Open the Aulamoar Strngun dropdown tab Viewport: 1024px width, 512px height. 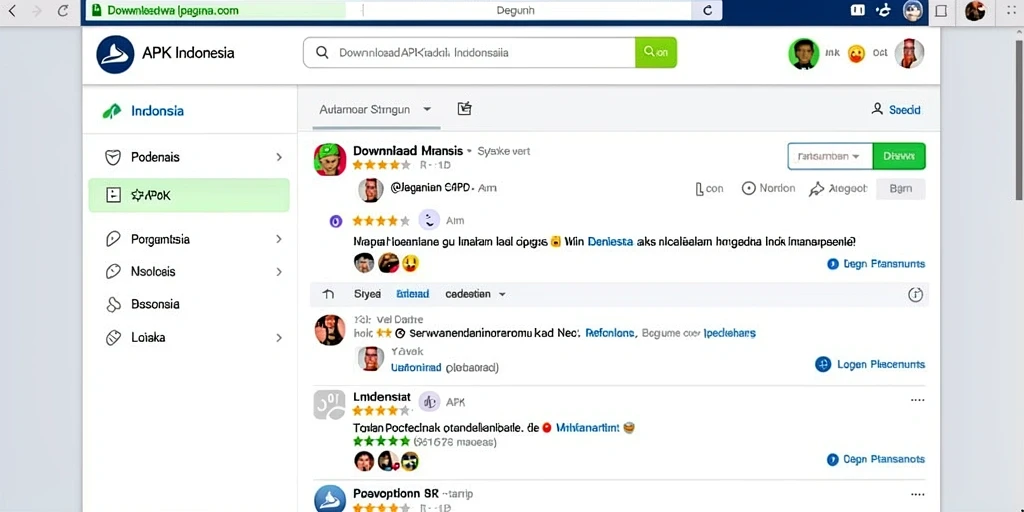pos(375,110)
